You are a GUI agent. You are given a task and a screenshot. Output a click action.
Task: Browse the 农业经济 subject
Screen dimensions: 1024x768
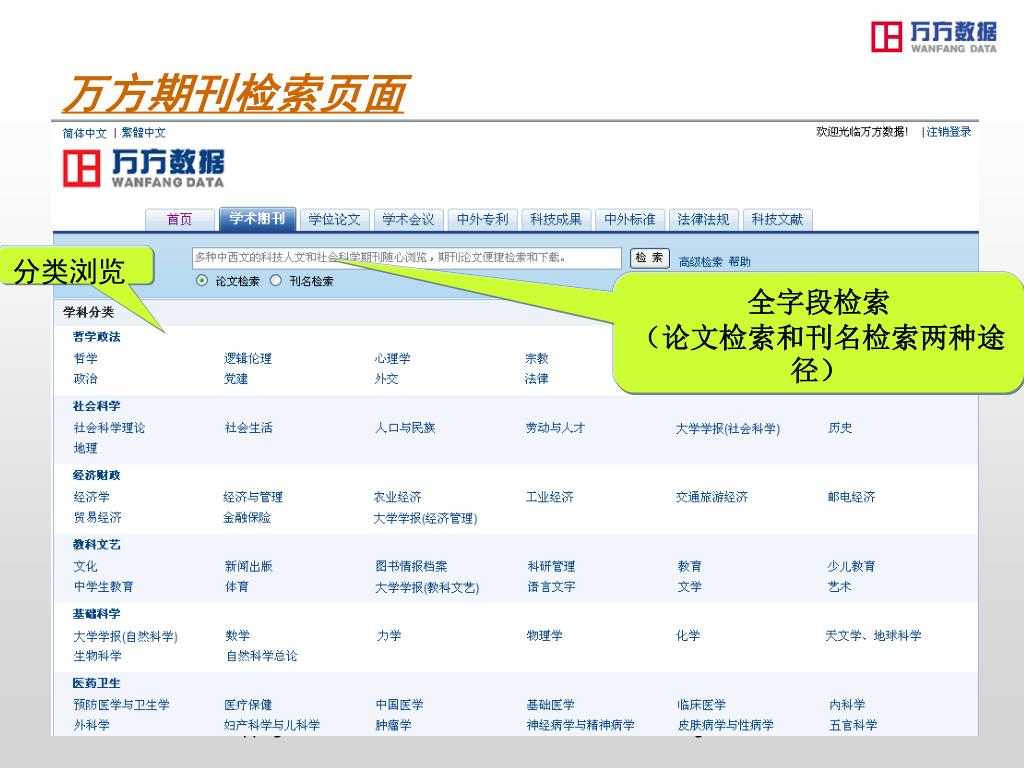coord(398,497)
